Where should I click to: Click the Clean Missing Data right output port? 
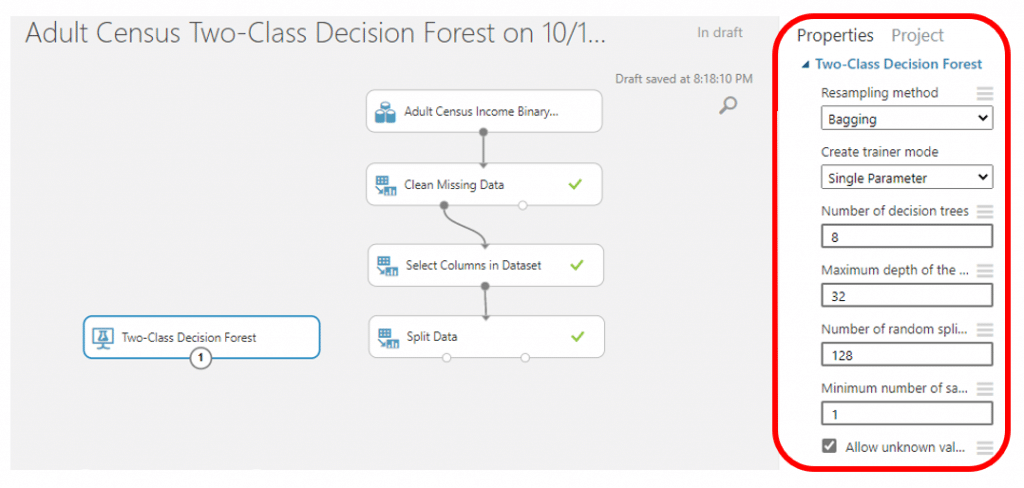(x=522, y=205)
